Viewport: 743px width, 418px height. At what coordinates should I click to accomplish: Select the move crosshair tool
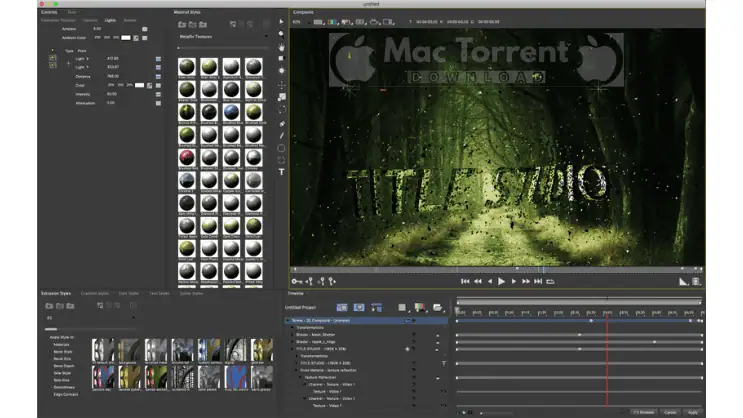(x=281, y=85)
